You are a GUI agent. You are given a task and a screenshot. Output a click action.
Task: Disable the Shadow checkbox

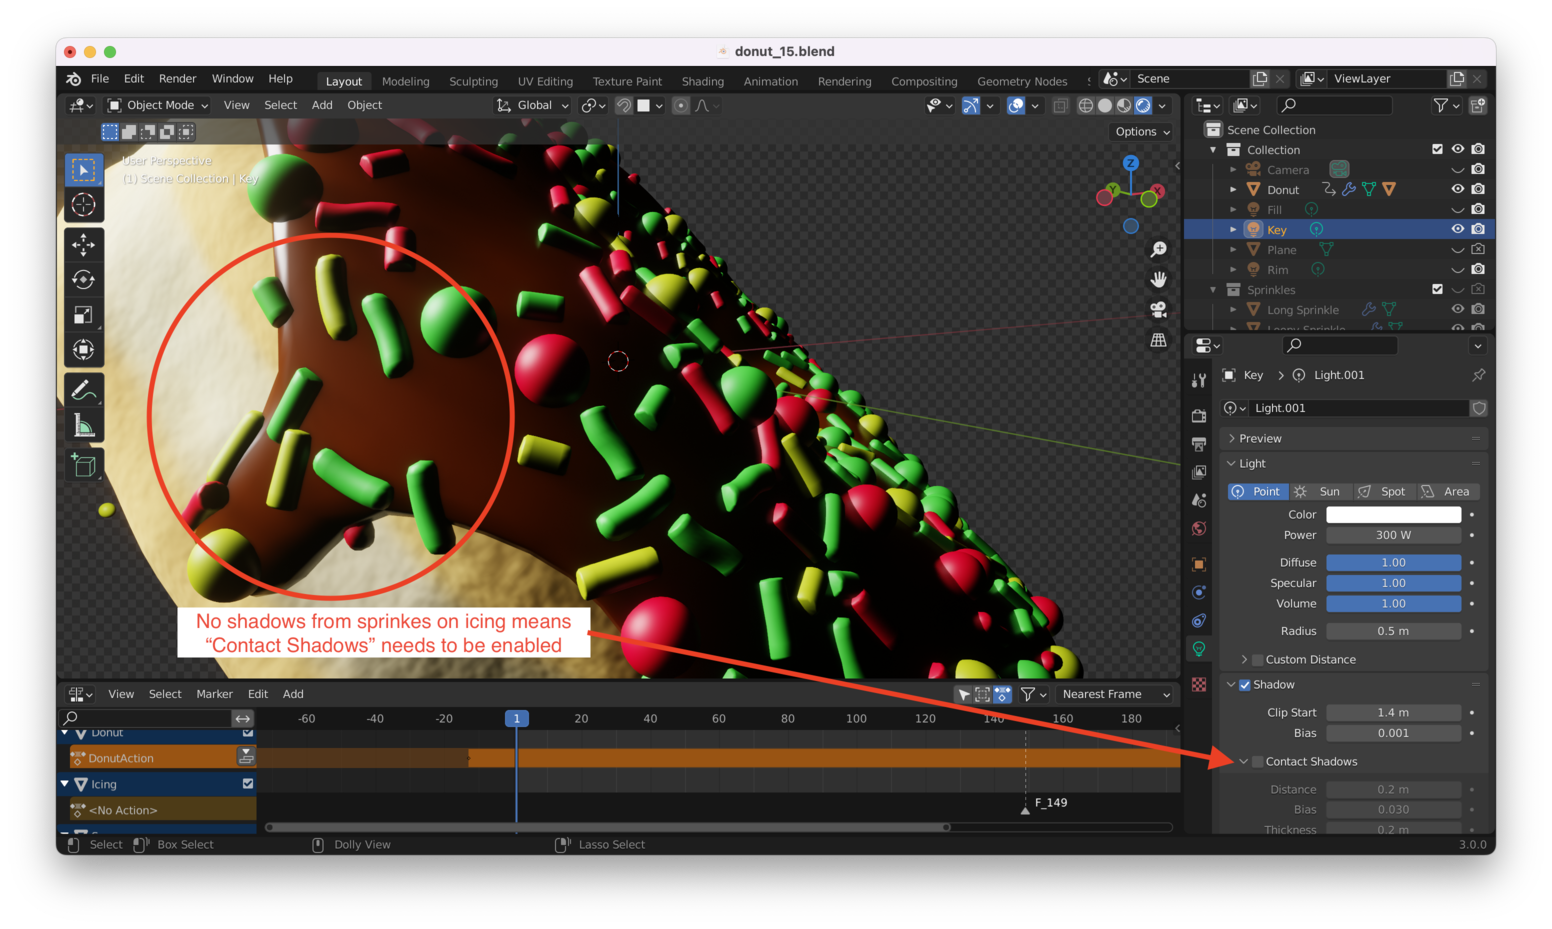(x=1245, y=685)
